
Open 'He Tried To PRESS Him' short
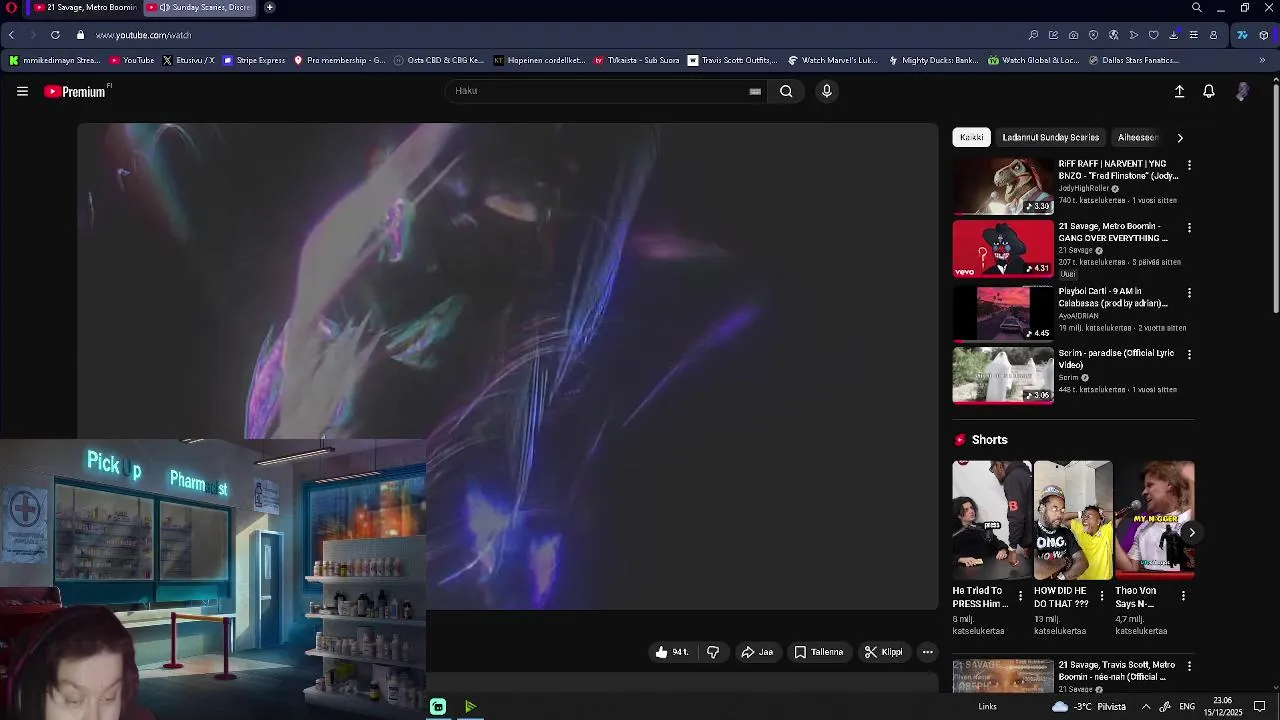(x=992, y=520)
